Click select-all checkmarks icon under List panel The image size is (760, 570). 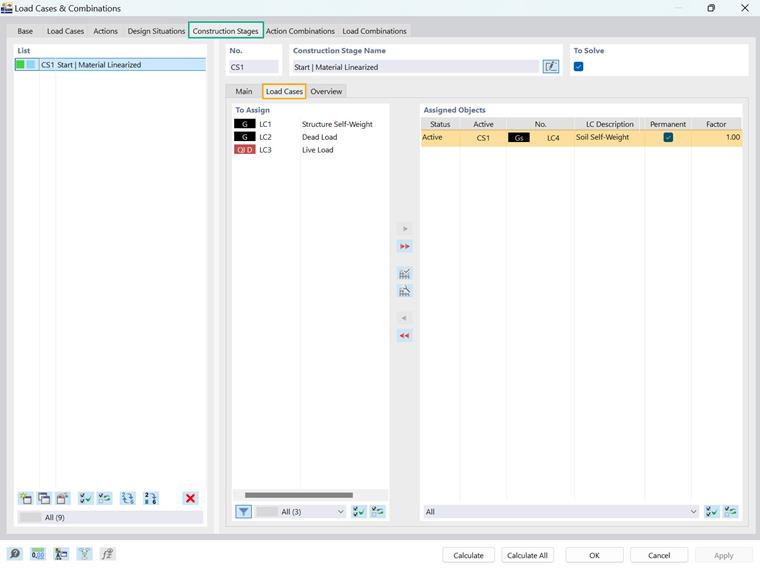coord(85,498)
